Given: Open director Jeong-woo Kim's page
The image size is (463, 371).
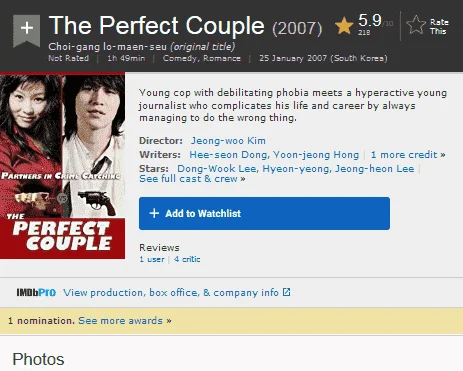Looking at the screenshot, I should click(228, 141).
